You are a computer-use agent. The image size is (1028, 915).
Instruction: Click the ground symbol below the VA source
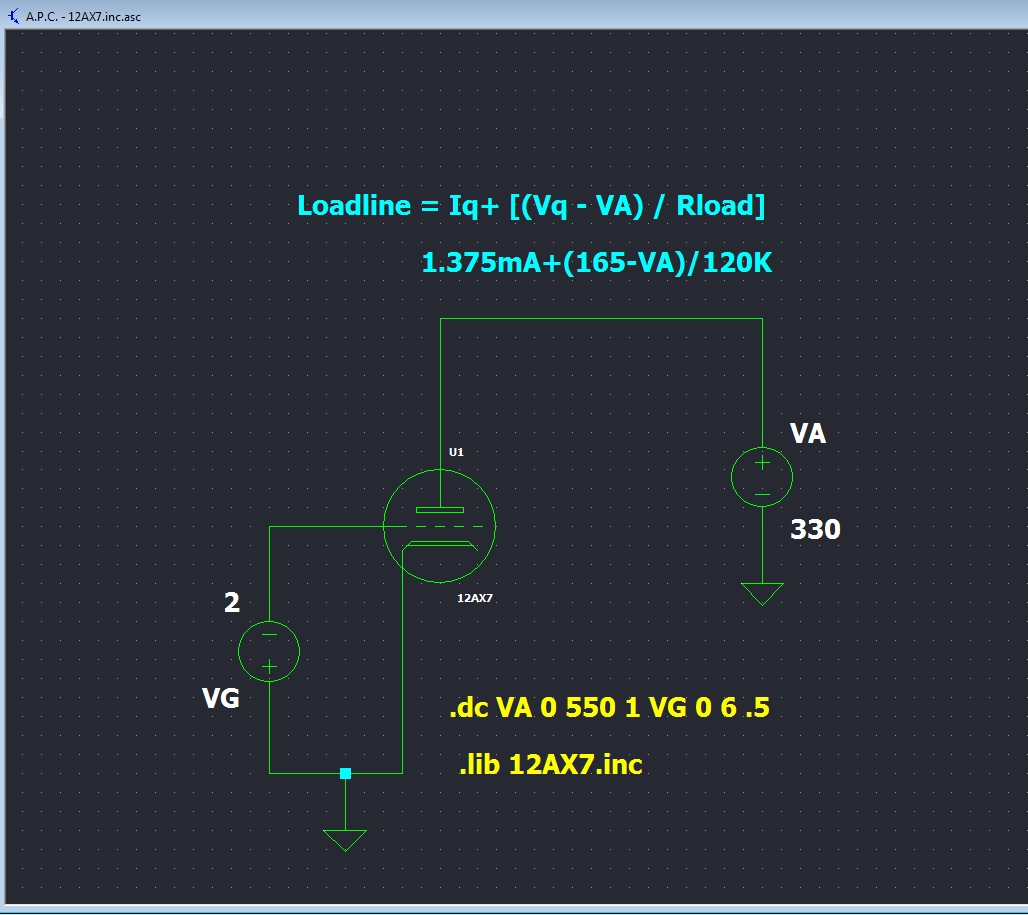tap(762, 594)
